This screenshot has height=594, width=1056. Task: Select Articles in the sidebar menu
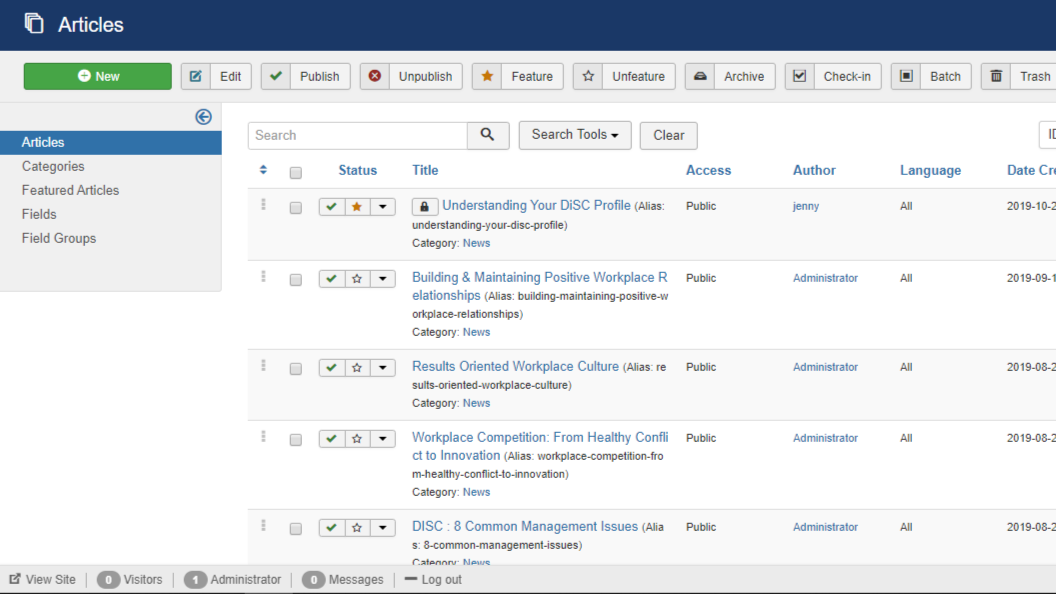[x=110, y=143]
